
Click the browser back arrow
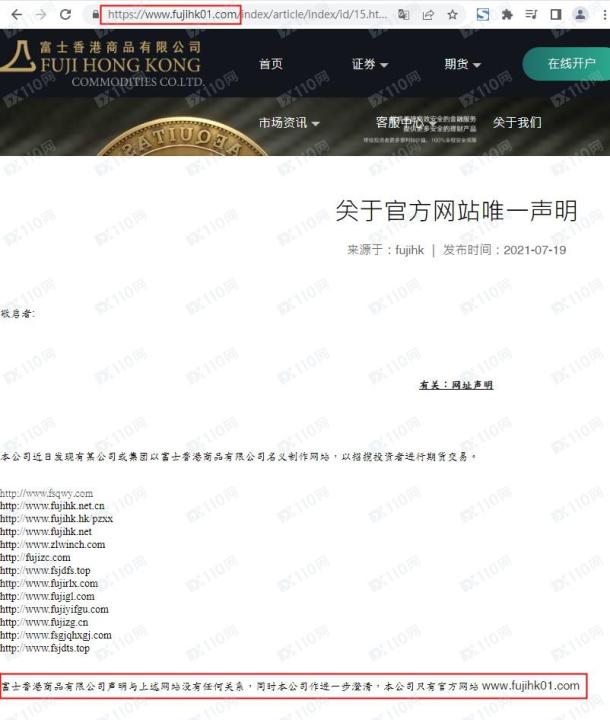point(17,15)
